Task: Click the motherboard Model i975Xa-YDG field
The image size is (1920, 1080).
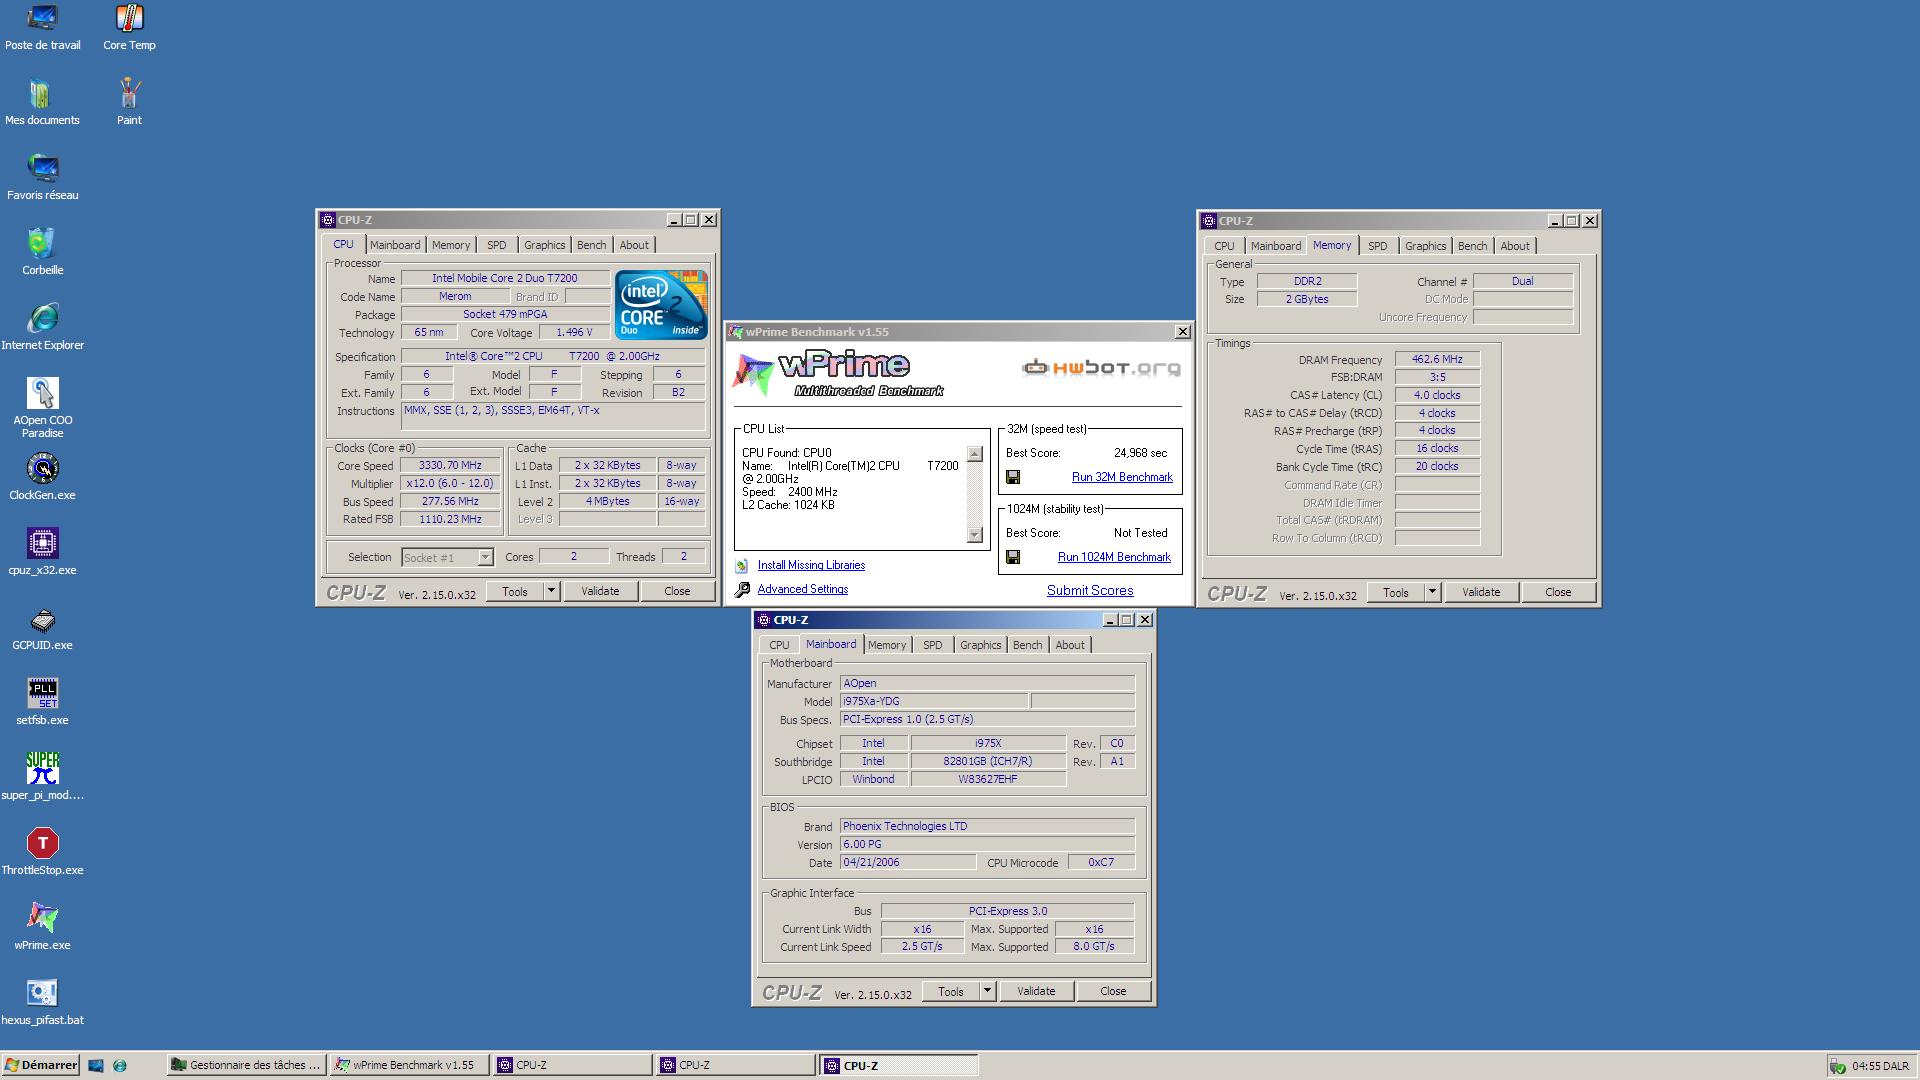Action: tap(933, 702)
